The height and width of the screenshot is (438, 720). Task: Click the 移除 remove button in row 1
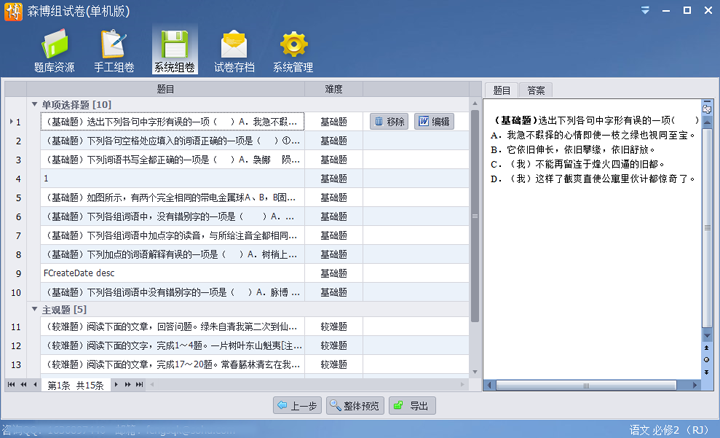pyautogui.click(x=388, y=122)
